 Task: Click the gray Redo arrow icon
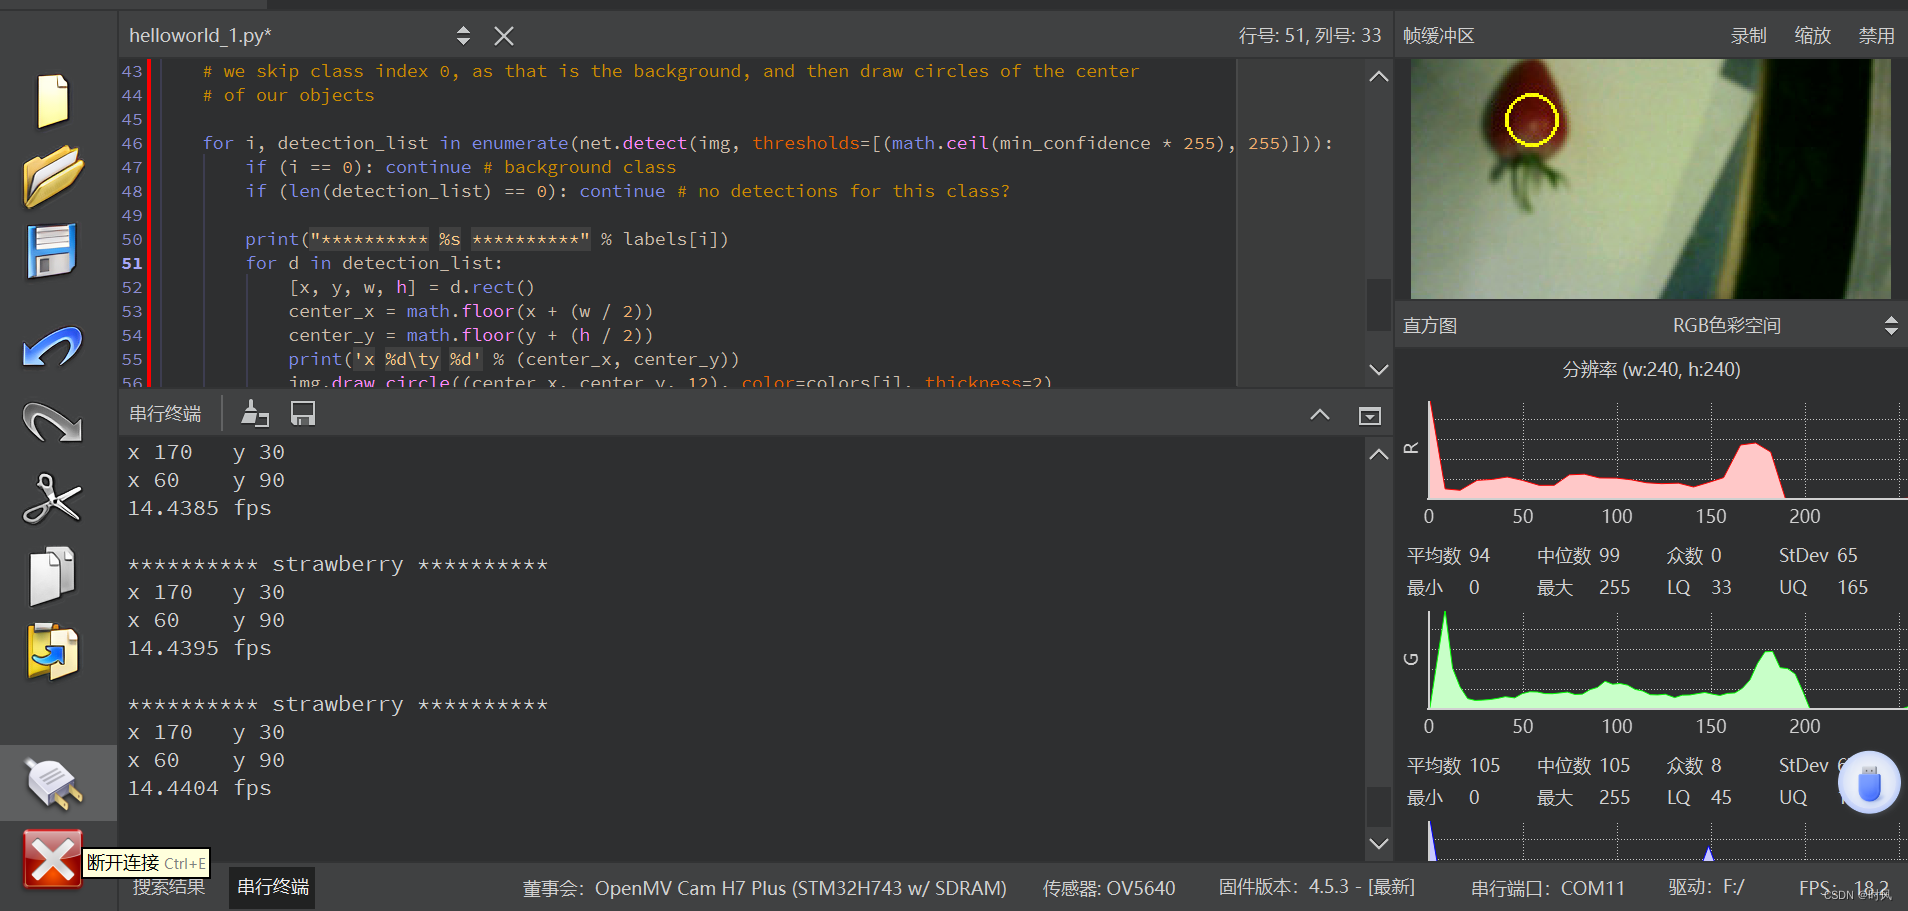click(x=52, y=422)
